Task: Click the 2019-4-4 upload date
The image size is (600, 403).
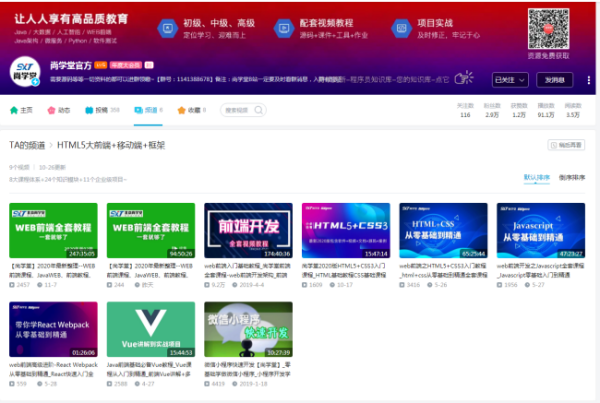Action: click(x=252, y=285)
